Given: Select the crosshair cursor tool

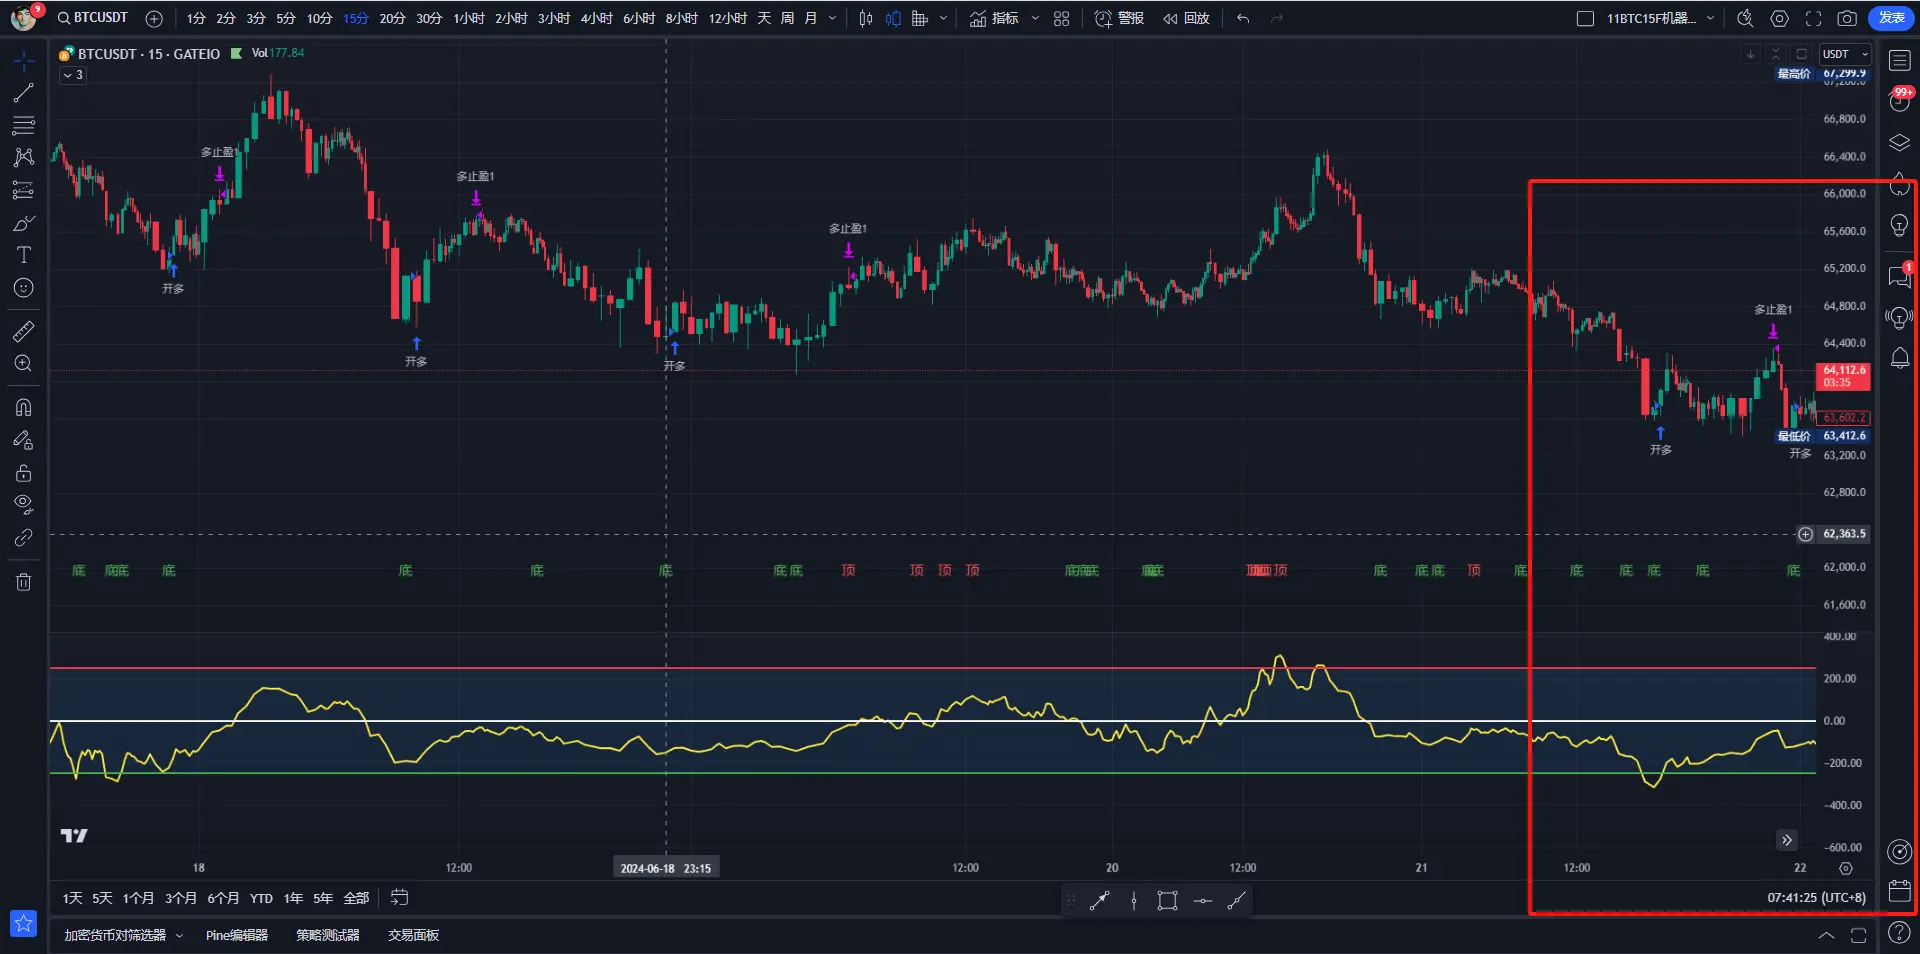Looking at the screenshot, I should (x=24, y=61).
